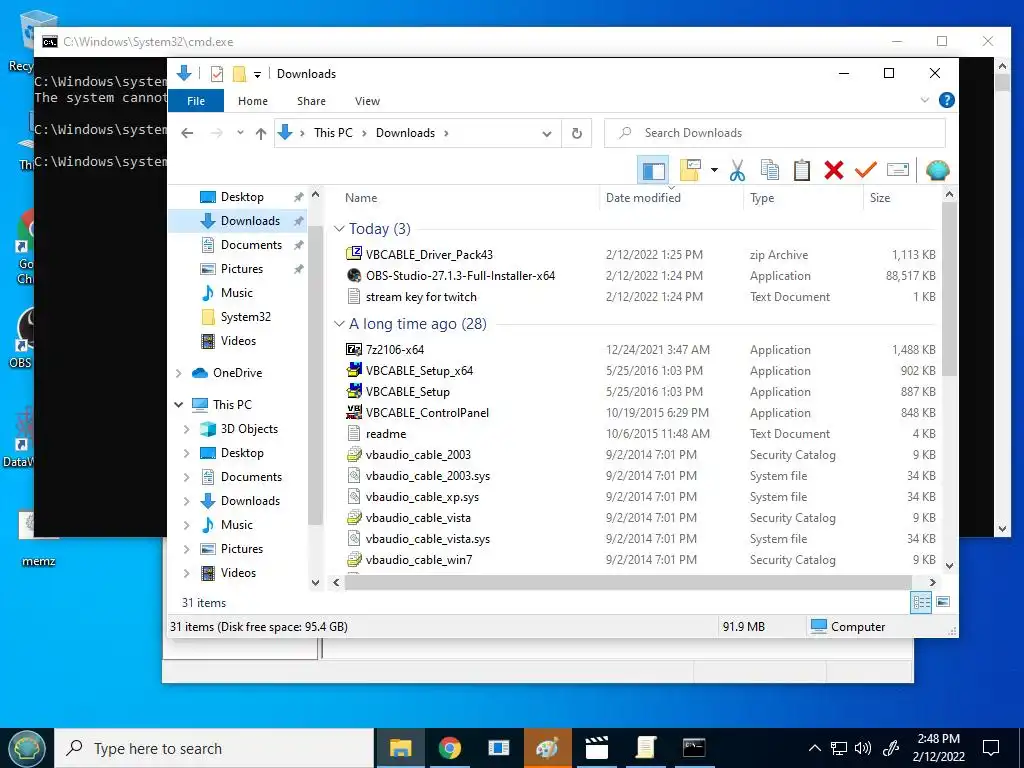Select pinned Documents in Quick access
The image size is (1024, 768).
coord(251,245)
